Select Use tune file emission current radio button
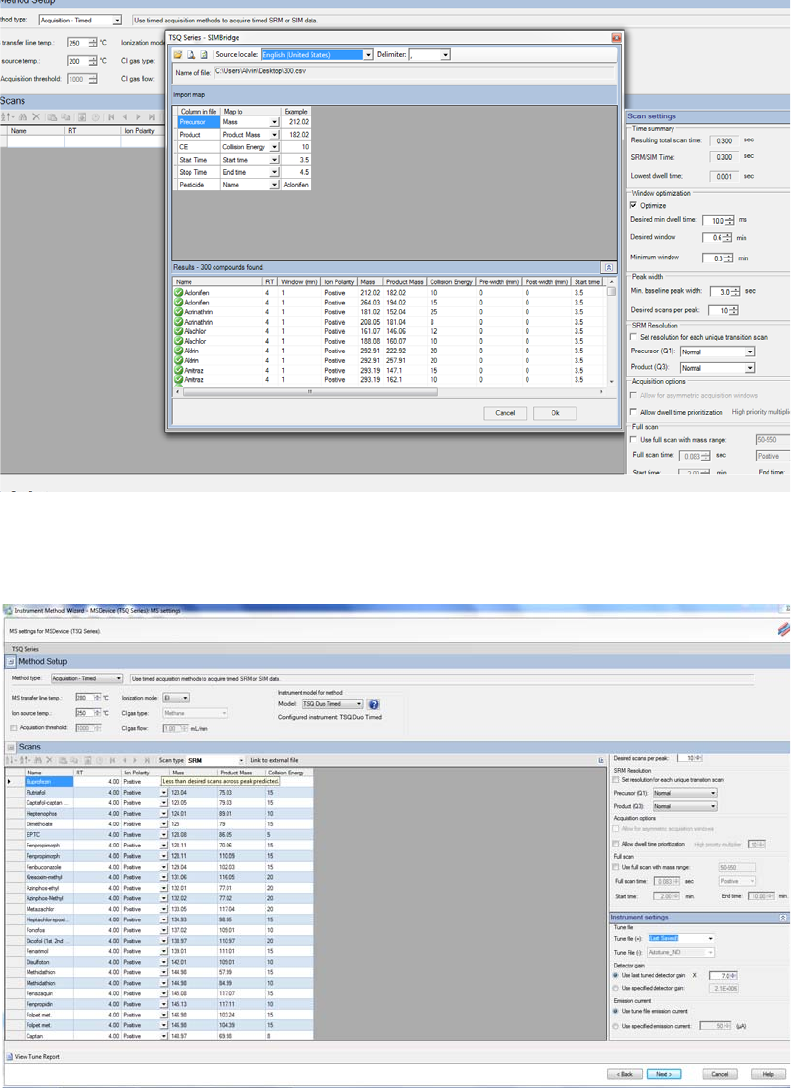The image size is (791, 1088). click(617, 1012)
